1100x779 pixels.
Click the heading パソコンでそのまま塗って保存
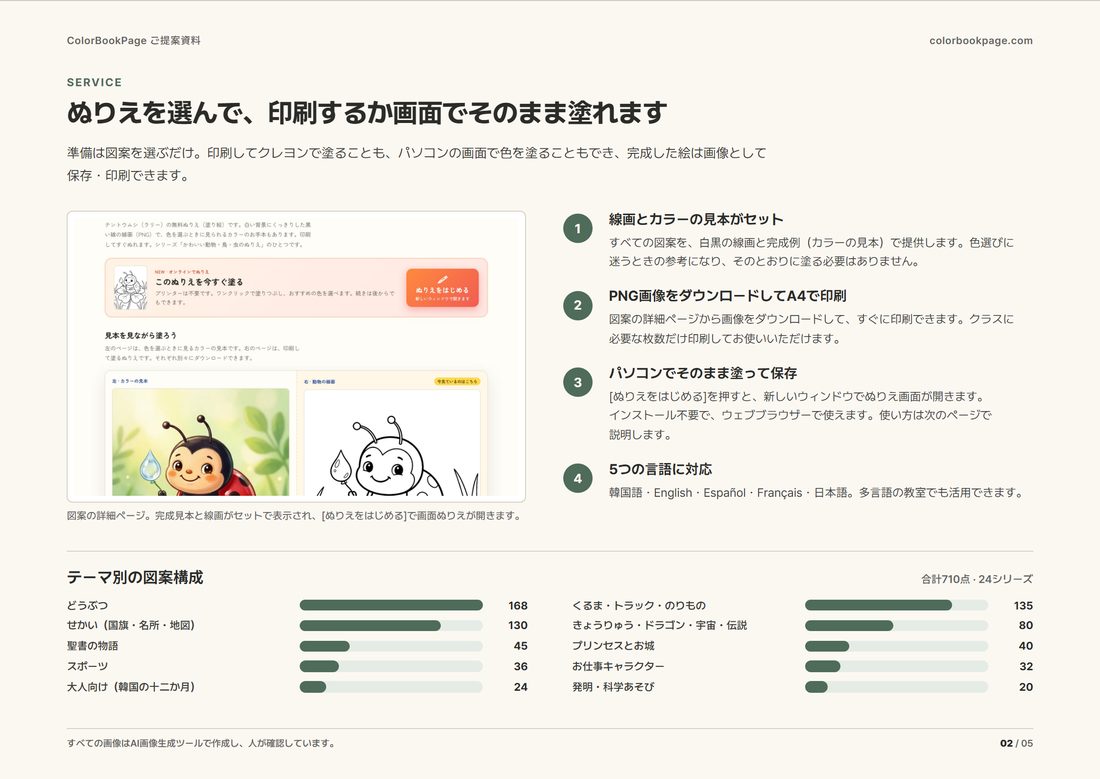click(703, 373)
